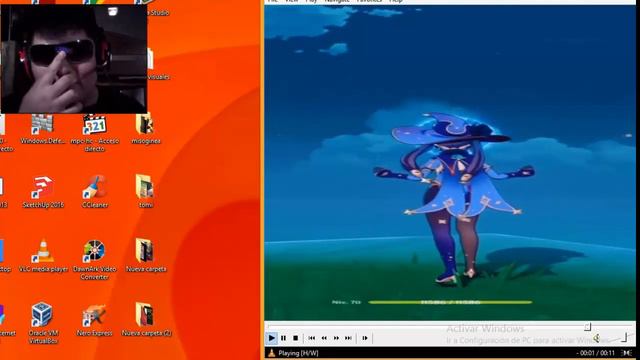Click the seek bar handle
The height and width of the screenshot is (360, 640).
coord(587,327)
